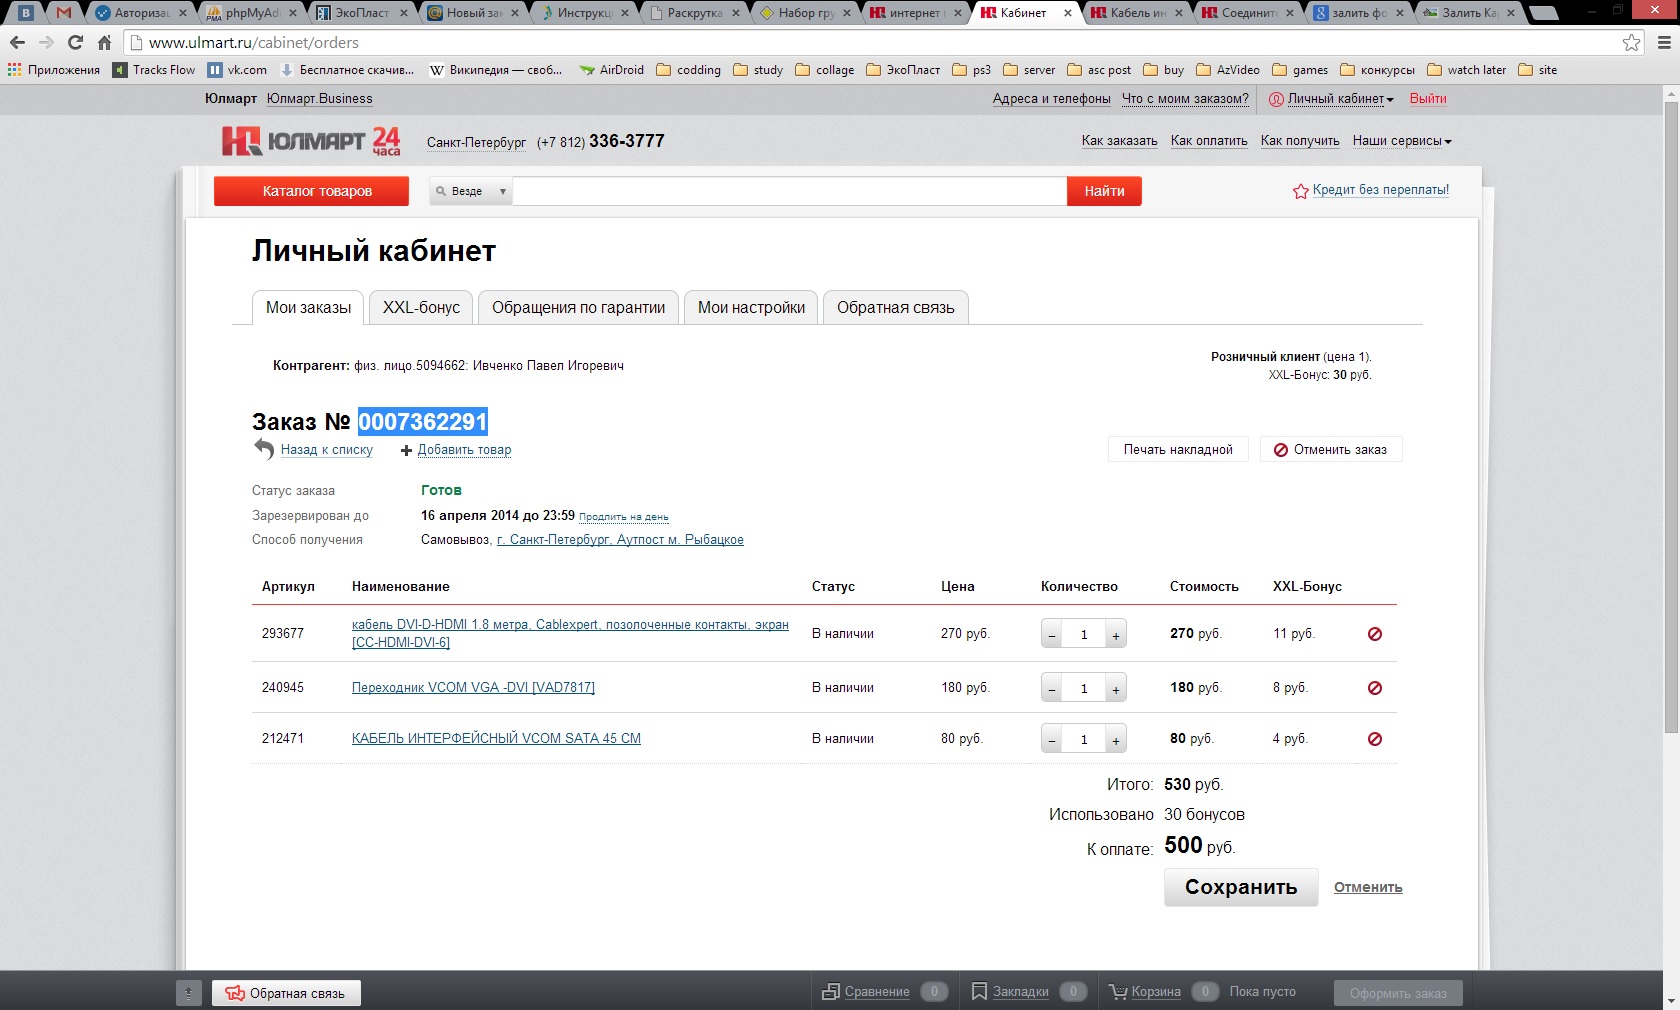The height and width of the screenshot is (1010, 1680).
Task: Open the Мои настройки tab
Action: tap(751, 308)
